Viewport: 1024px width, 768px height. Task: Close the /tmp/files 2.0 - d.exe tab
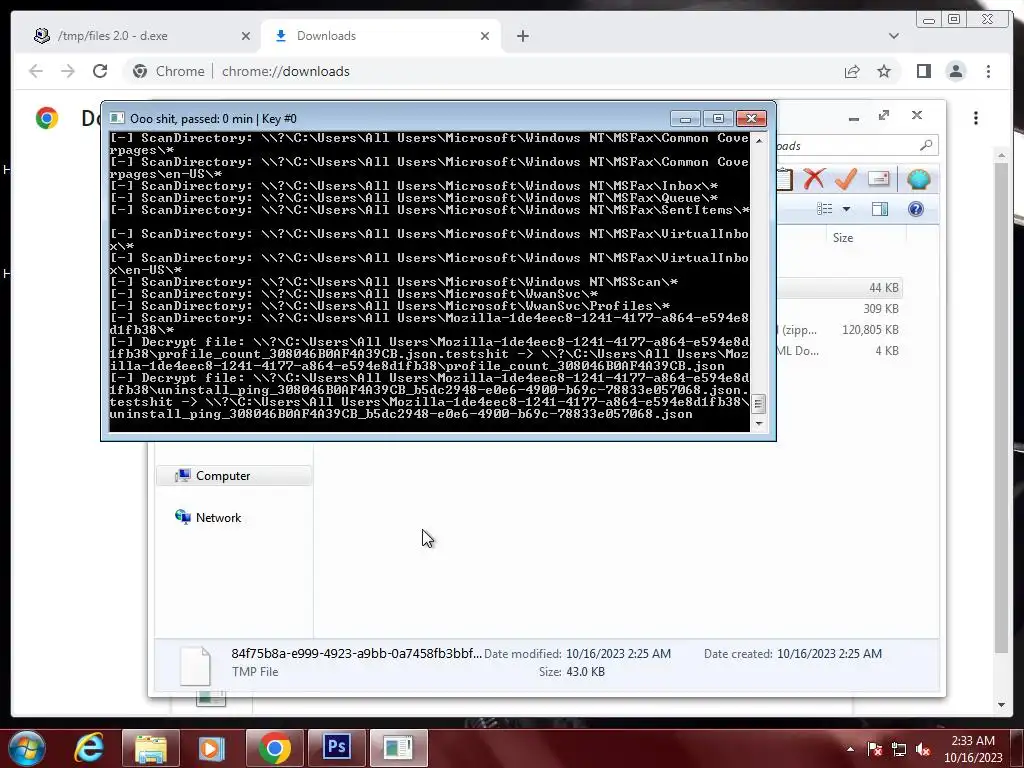tap(246, 36)
